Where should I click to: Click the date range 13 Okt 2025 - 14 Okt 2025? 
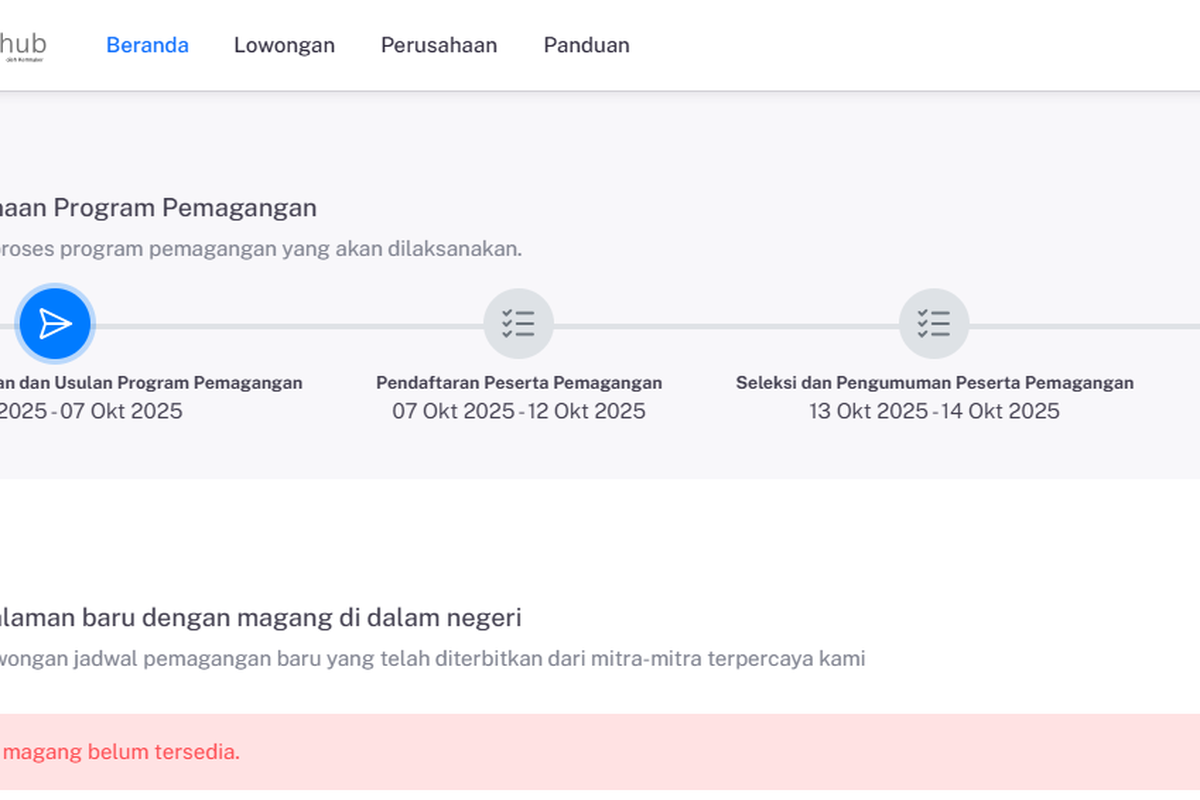pos(934,411)
